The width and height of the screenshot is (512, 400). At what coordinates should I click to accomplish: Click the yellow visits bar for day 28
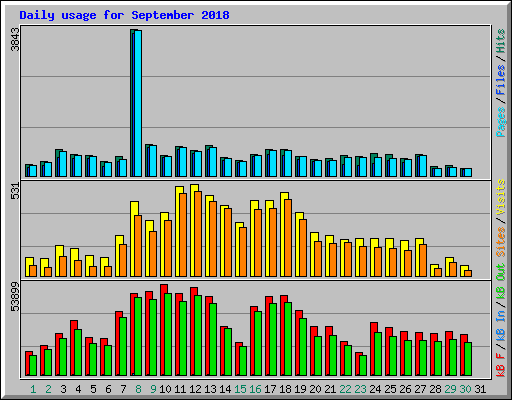(432, 270)
